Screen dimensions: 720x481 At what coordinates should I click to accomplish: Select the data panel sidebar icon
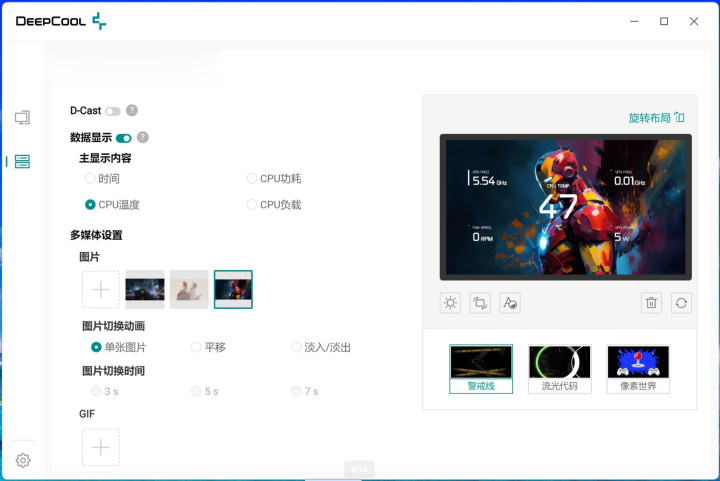pos(22,161)
